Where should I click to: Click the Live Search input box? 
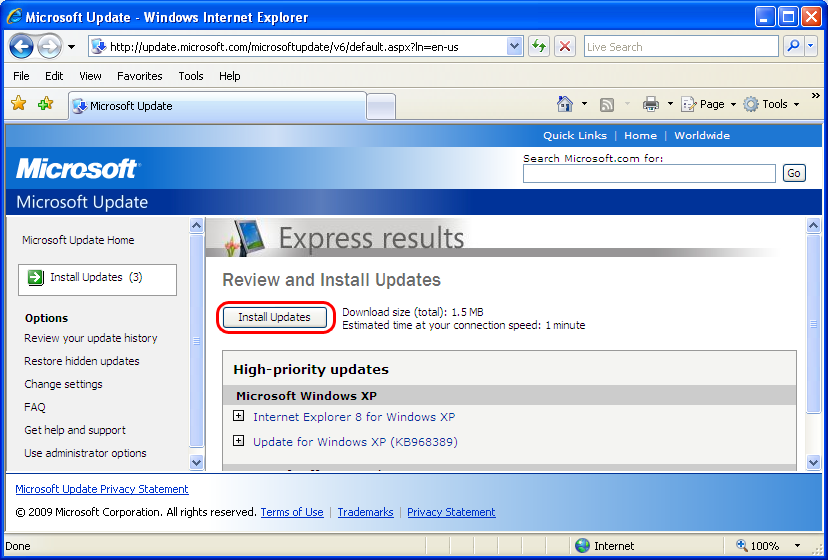pos(681,47)
